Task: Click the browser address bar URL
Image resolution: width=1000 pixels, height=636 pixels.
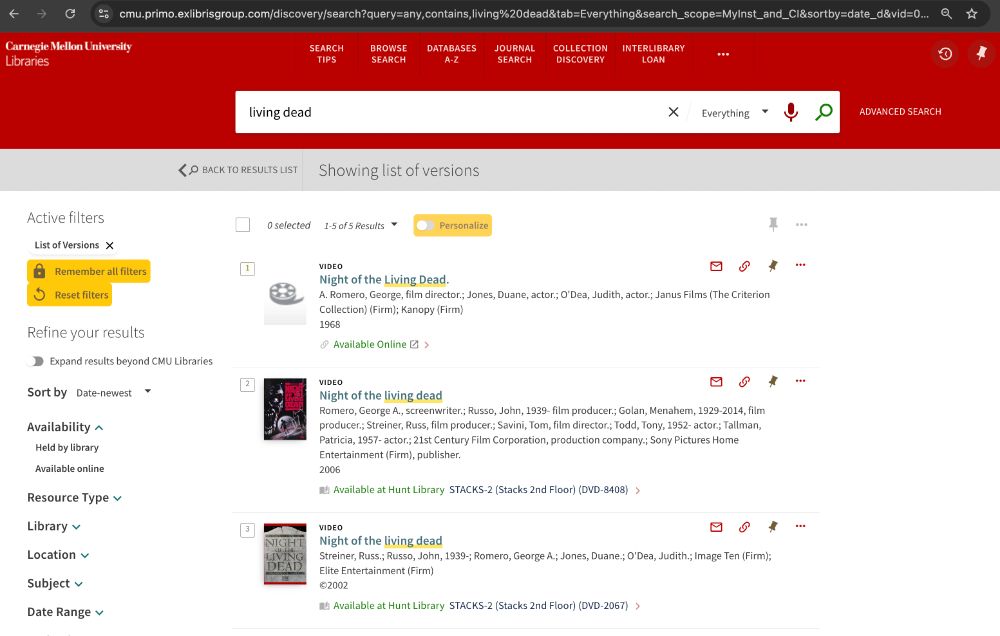Action: 523,13
